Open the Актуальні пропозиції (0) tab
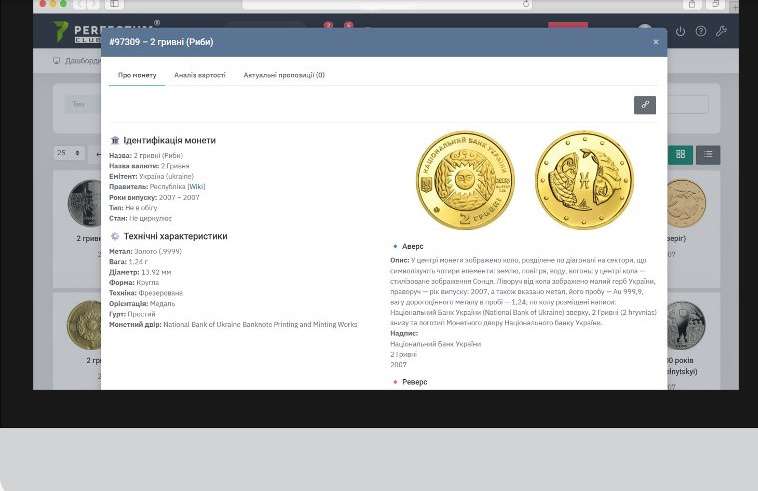This screenshot has height=491, width=758. click(284, 75)
